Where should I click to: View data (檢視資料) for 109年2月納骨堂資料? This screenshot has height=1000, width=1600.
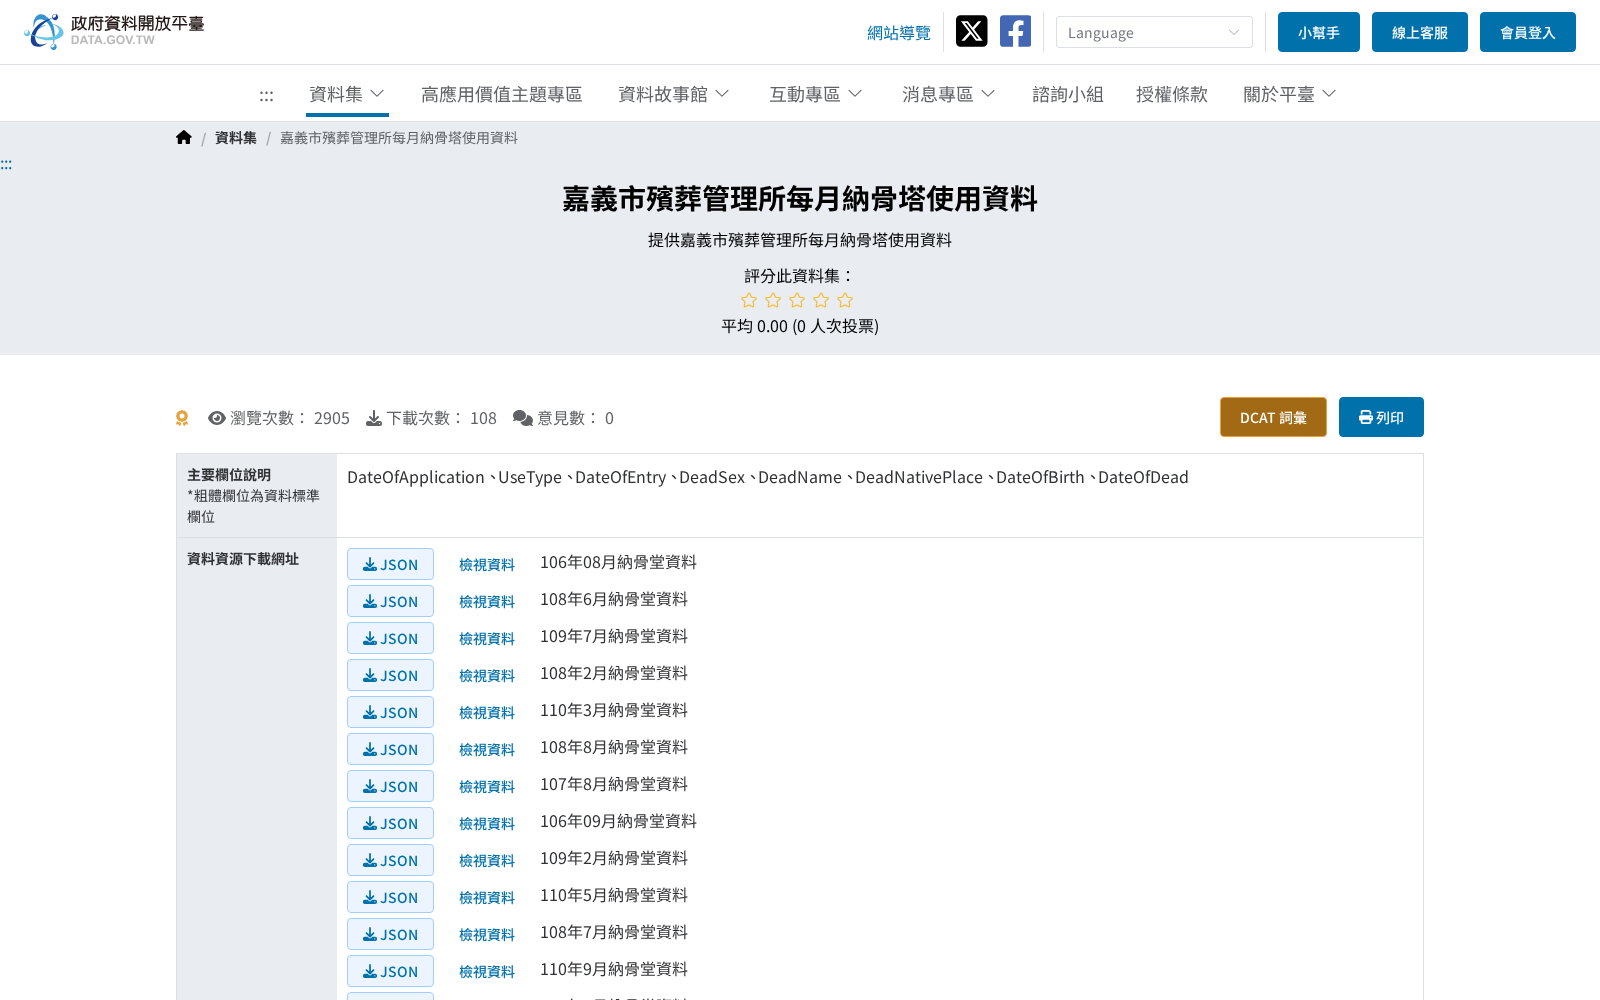(x=487, y=861)
